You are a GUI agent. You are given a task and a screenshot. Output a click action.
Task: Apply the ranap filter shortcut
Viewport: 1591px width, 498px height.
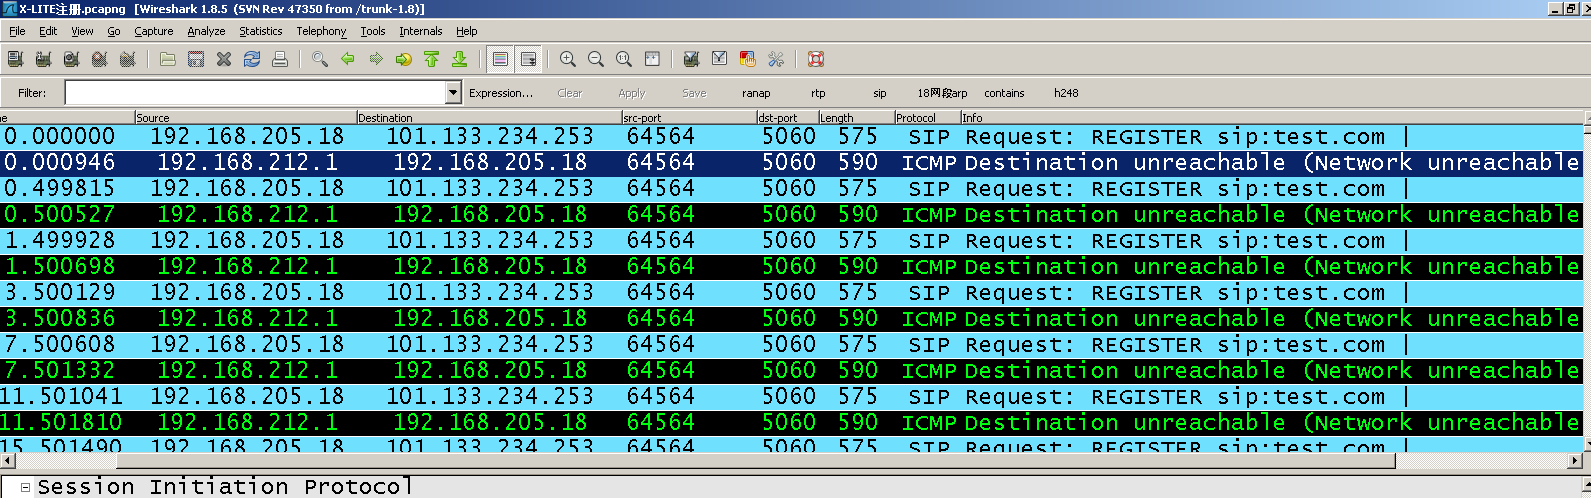point(756,93)
